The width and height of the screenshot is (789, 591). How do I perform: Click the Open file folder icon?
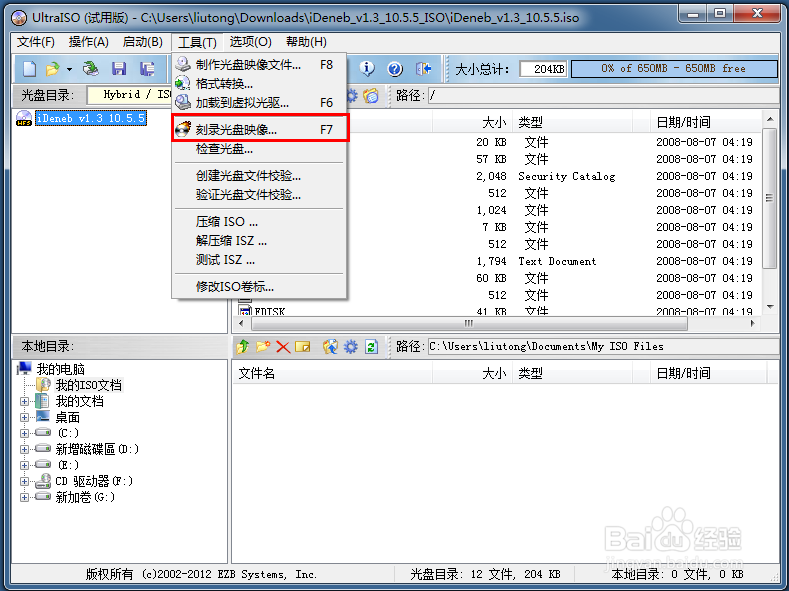53,69
